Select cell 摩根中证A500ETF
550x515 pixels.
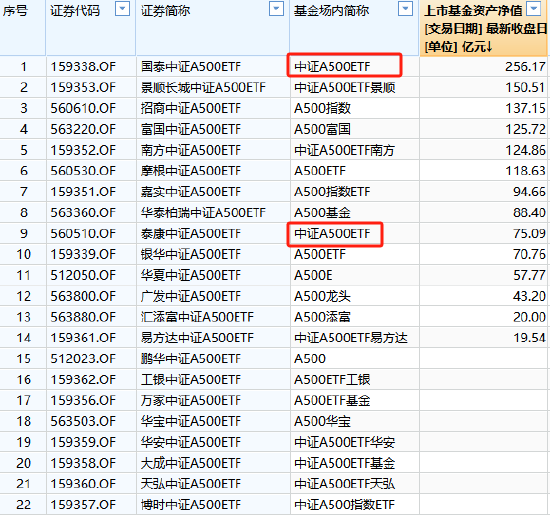click(x=213, y=171)
